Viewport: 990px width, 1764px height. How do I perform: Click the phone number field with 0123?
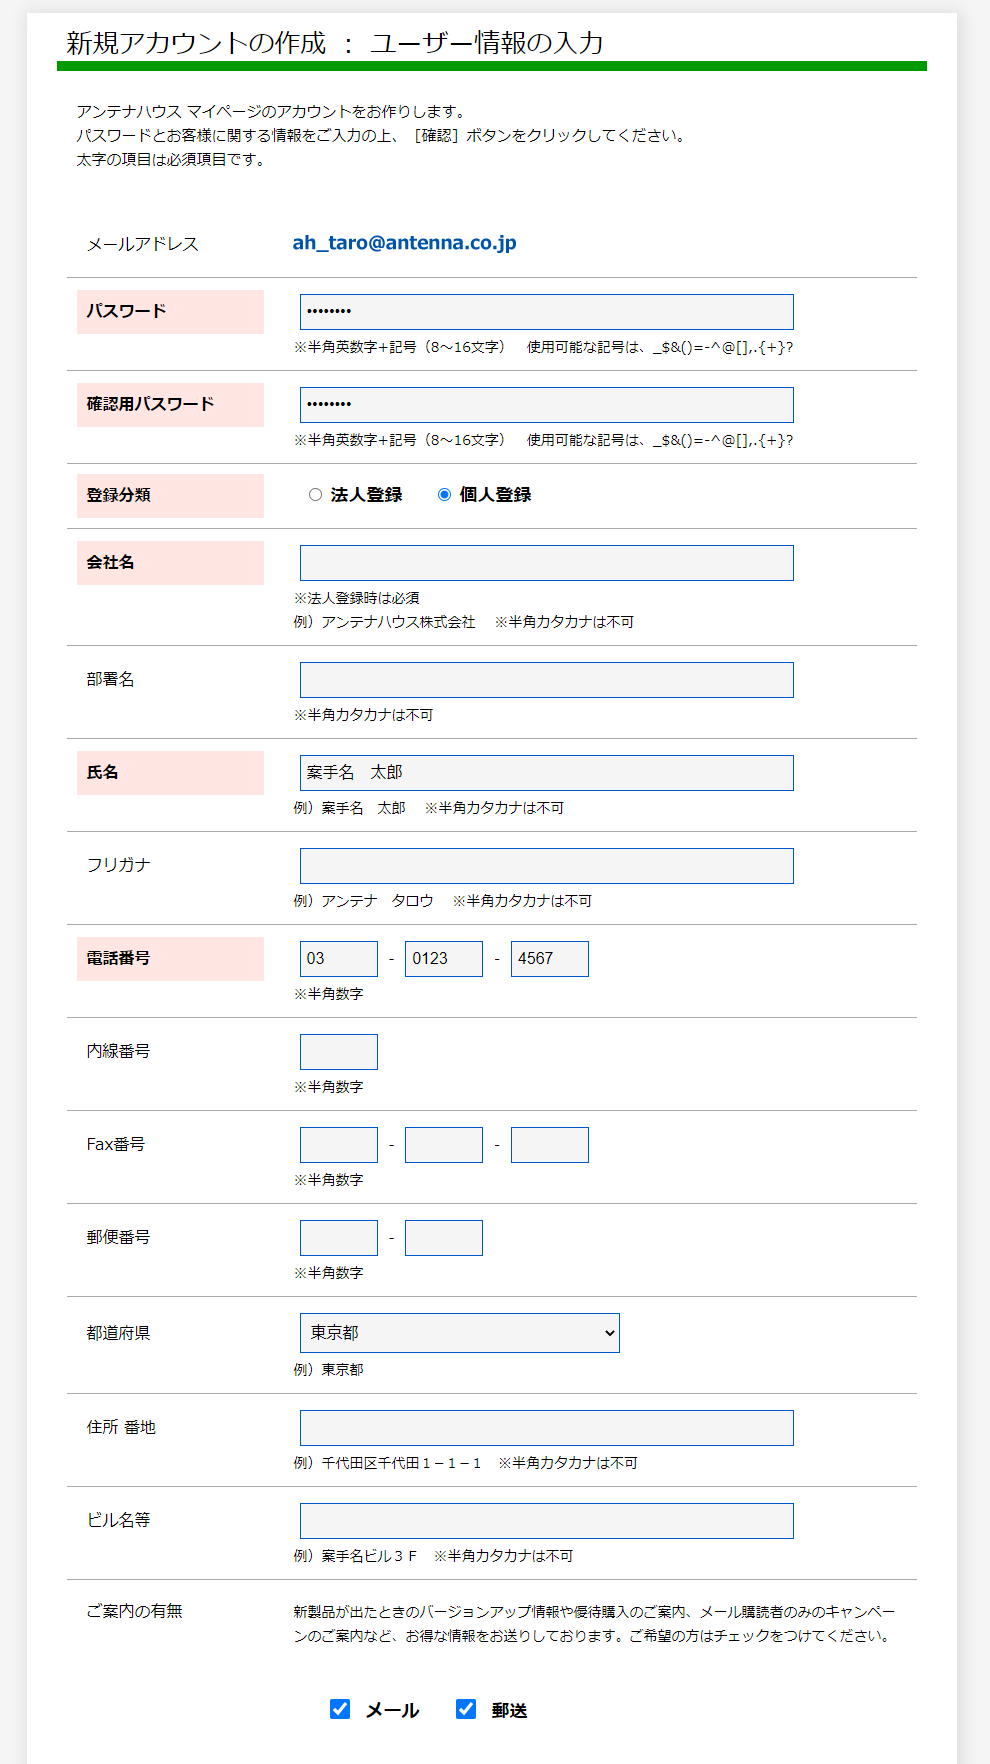tap(444, 959)
